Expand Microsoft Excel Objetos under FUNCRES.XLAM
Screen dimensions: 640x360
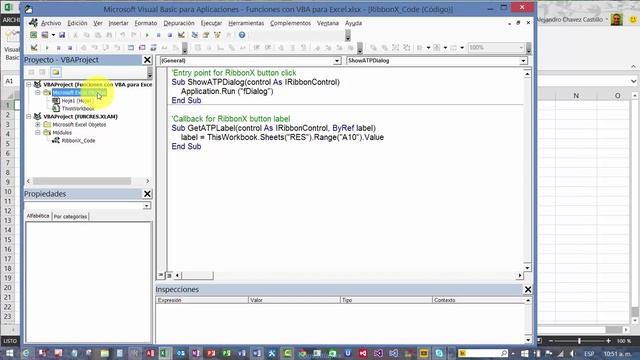point(38,124)
